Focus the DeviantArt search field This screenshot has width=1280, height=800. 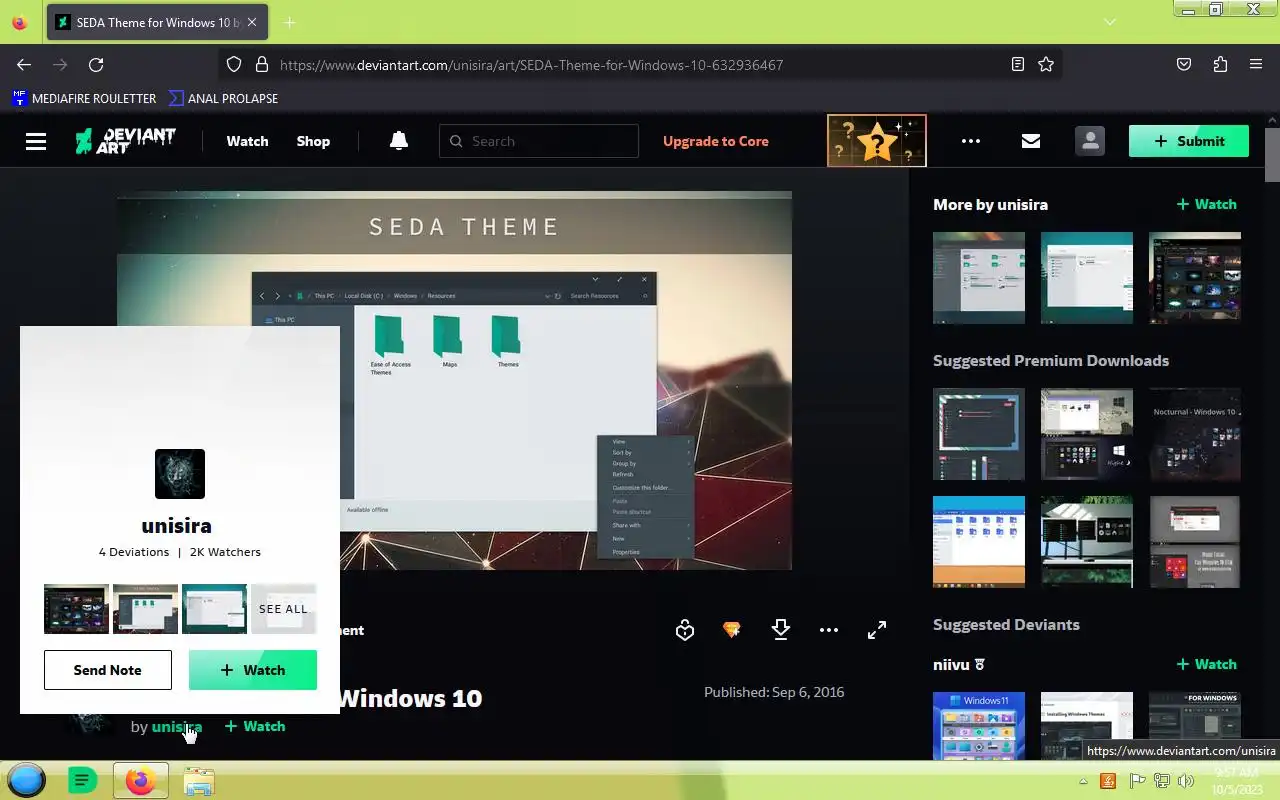[539, 141]
